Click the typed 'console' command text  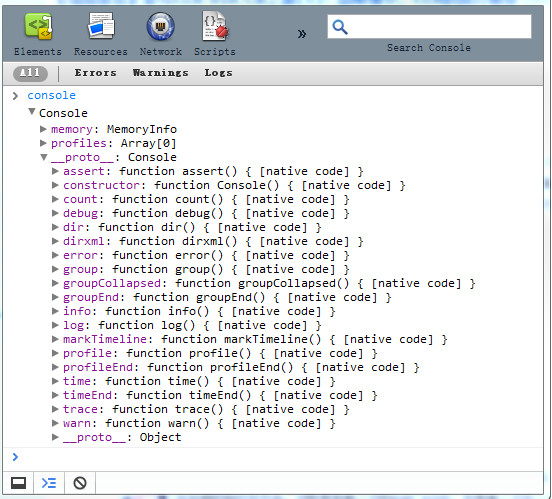click(52, 95)
